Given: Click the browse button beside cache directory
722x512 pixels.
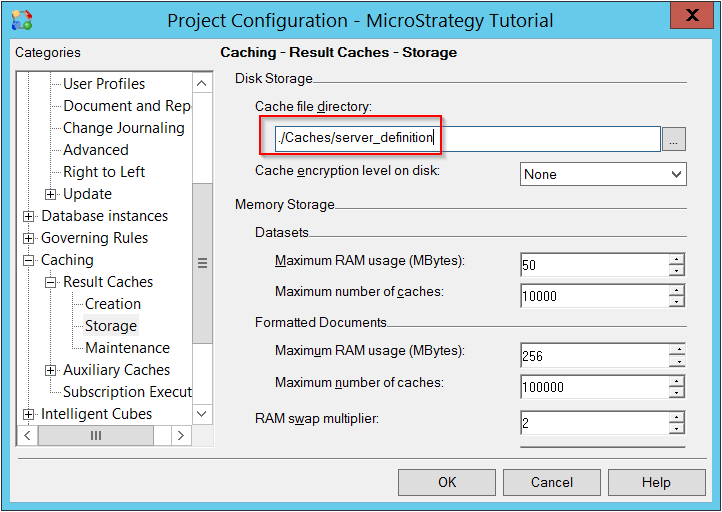Looking at the screenshot, I should [675, 140].
